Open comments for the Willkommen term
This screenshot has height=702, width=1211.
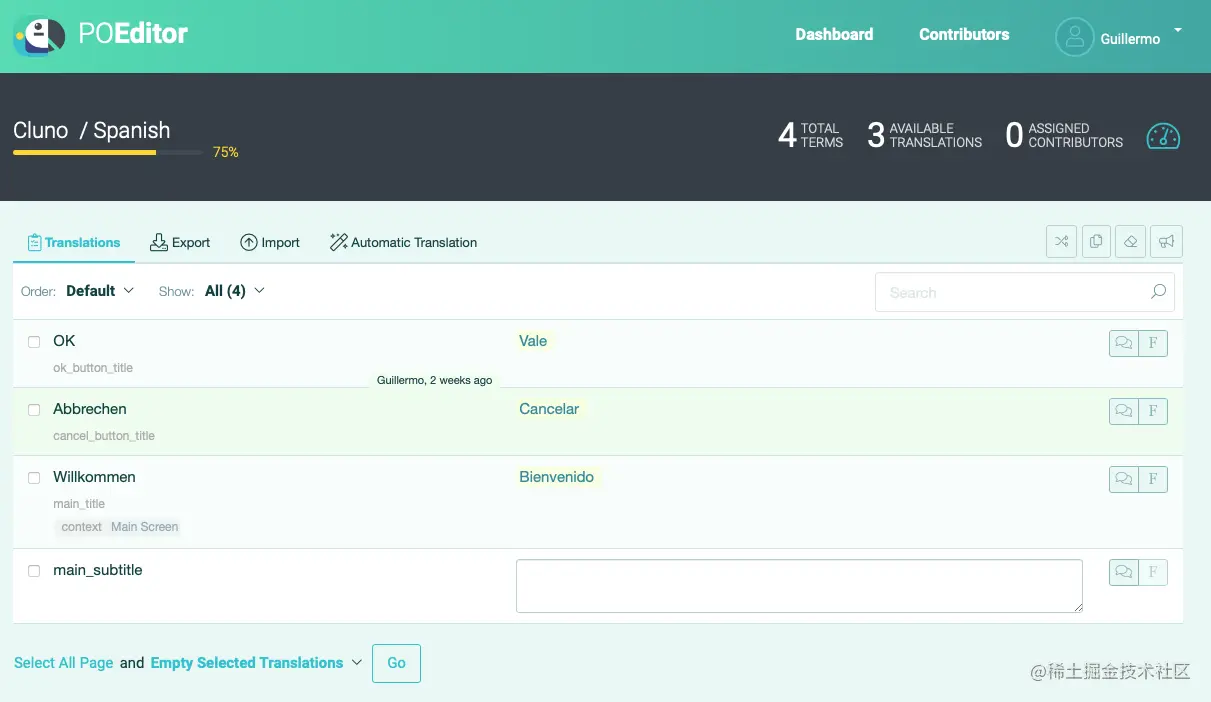(1124, 479)
